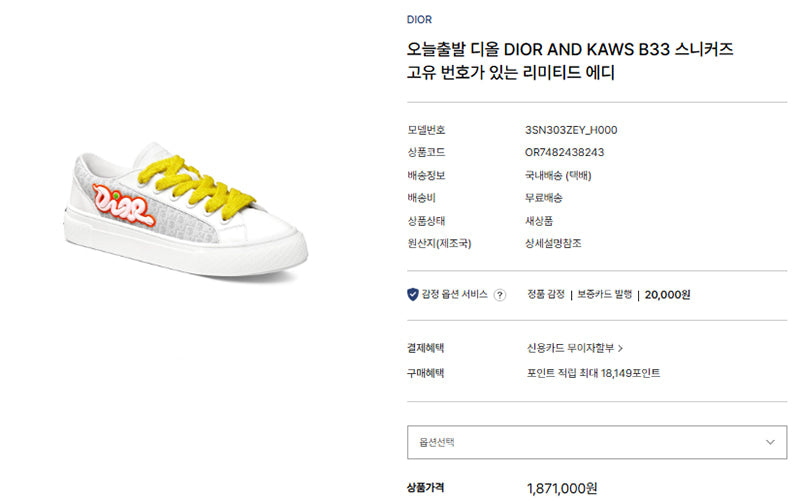
Task: Click the 20,000원 authentication fee
Action: pos(667,295)
